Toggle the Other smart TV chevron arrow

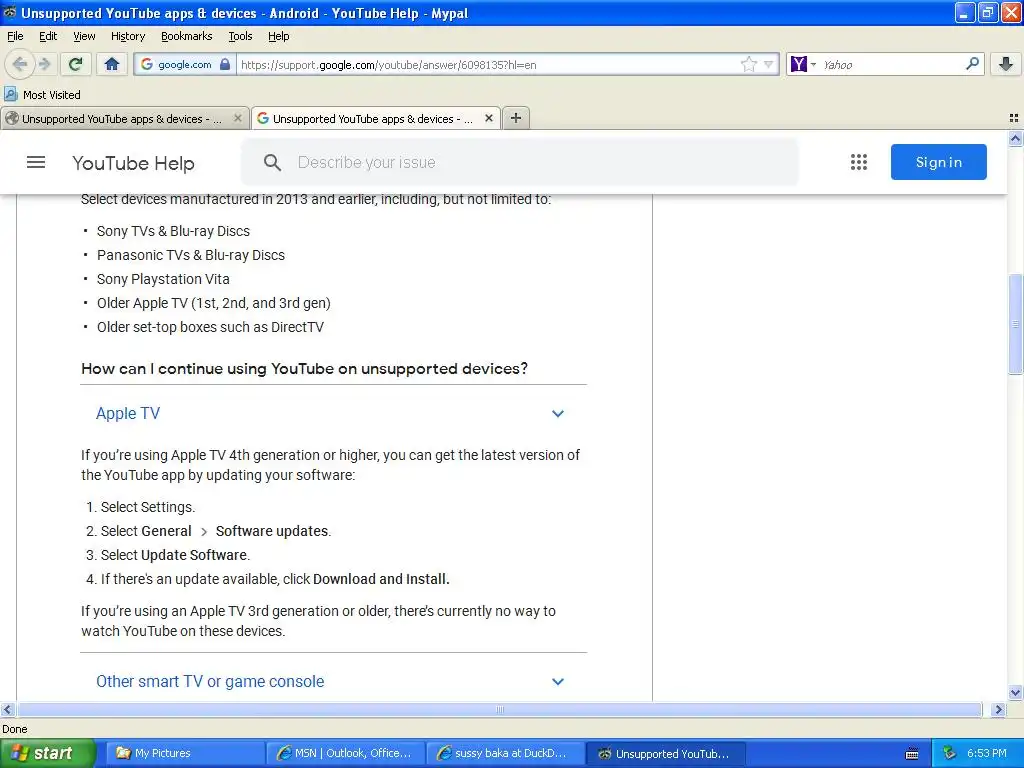(558, 681)
